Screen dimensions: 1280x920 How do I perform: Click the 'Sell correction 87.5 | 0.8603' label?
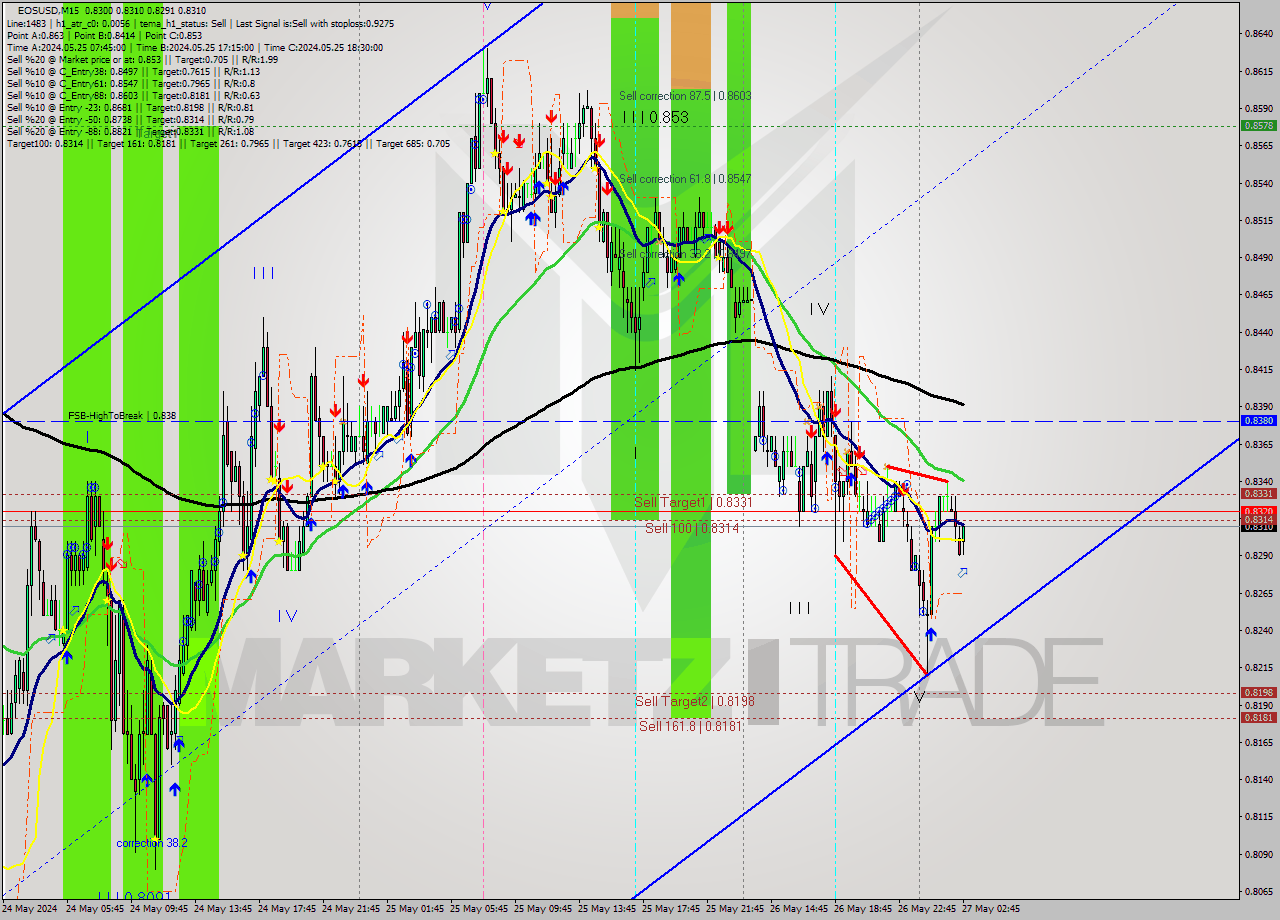pyautogui.click(x=685, y=96)
